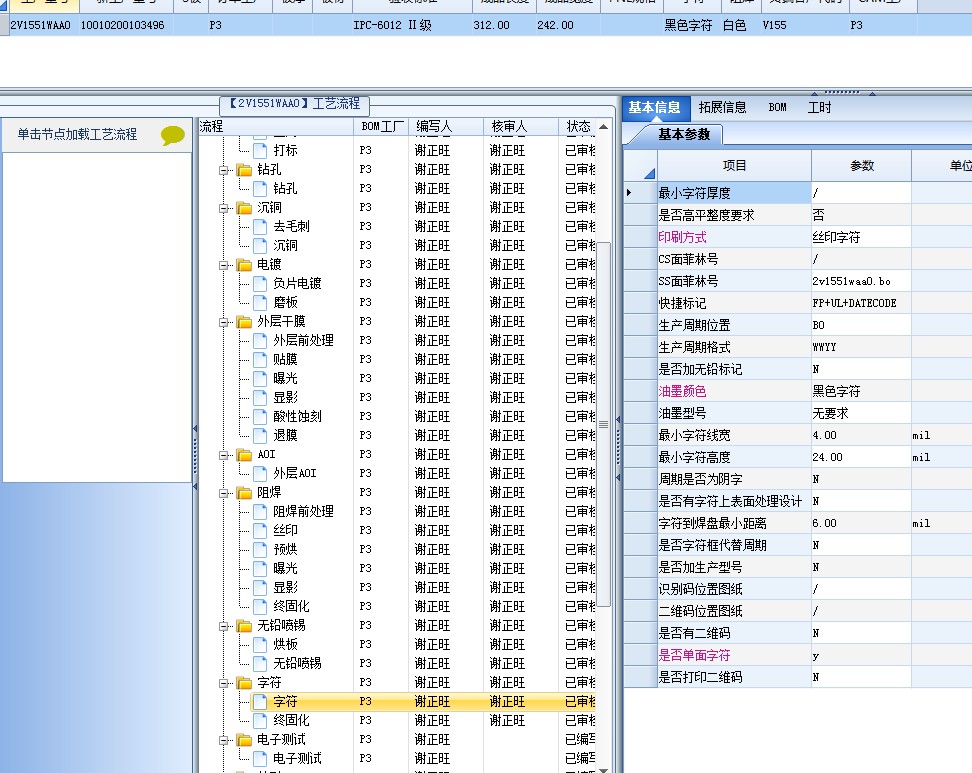This screenshot has width=972, height=773.
Task: Click the document icon beside 外层AOI
Action: tap(261, 474)
